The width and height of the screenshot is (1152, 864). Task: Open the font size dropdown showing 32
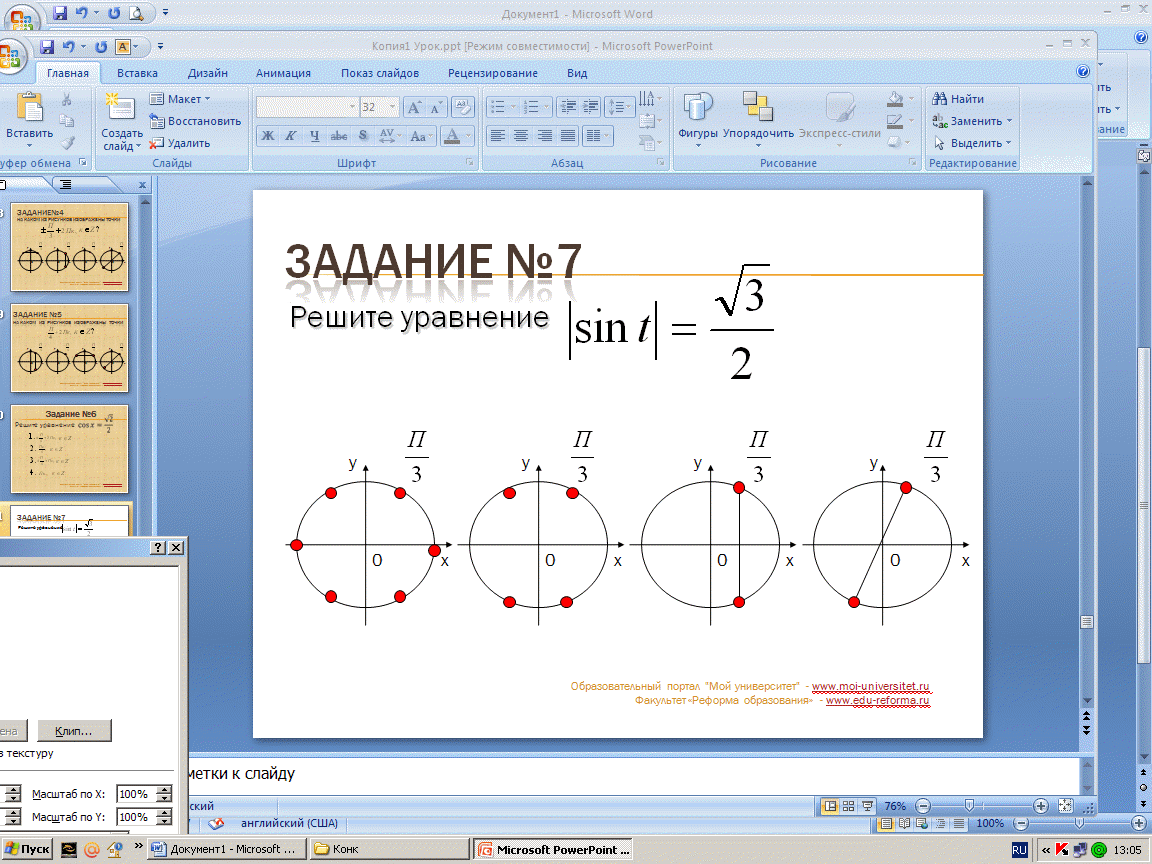coord(392,107)
